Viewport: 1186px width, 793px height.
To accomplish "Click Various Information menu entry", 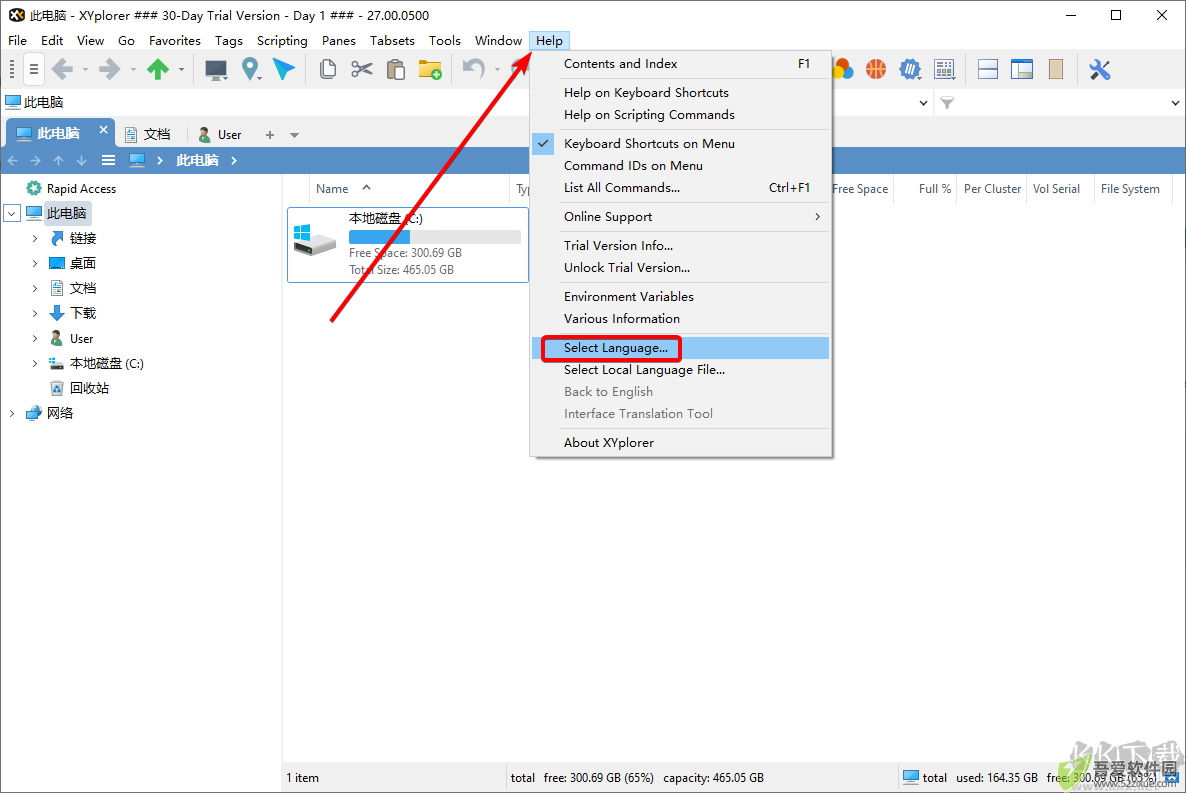I will click(681, 319).
